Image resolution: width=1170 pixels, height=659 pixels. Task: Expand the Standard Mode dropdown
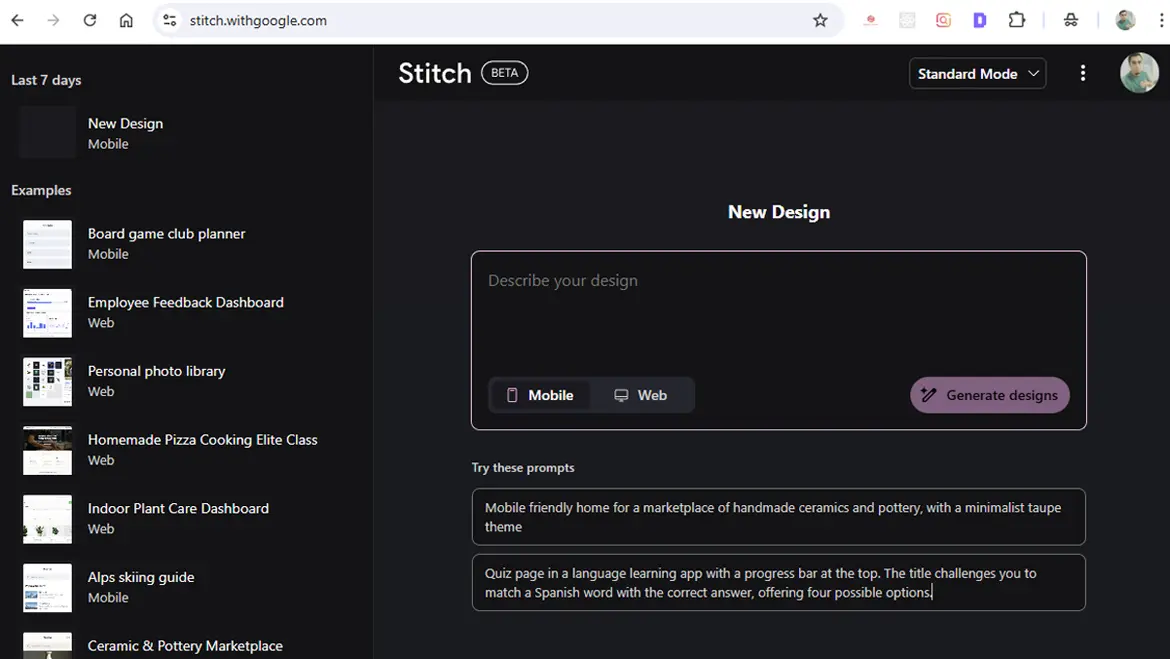(977, 73)
